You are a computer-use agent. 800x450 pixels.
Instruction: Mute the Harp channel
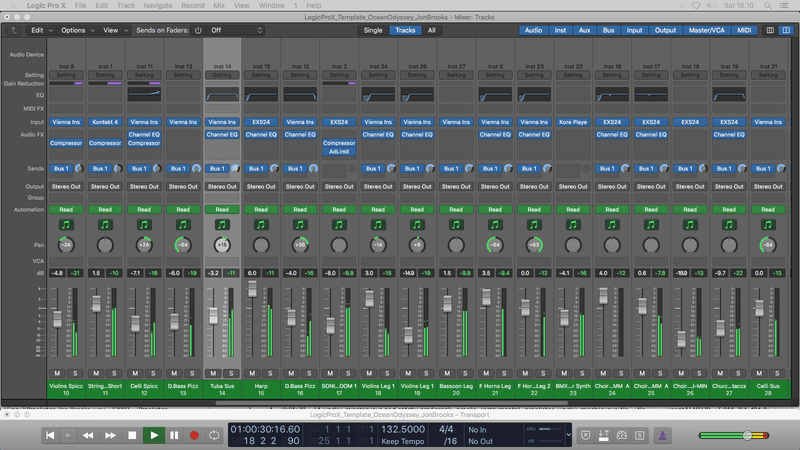[252, 373]
